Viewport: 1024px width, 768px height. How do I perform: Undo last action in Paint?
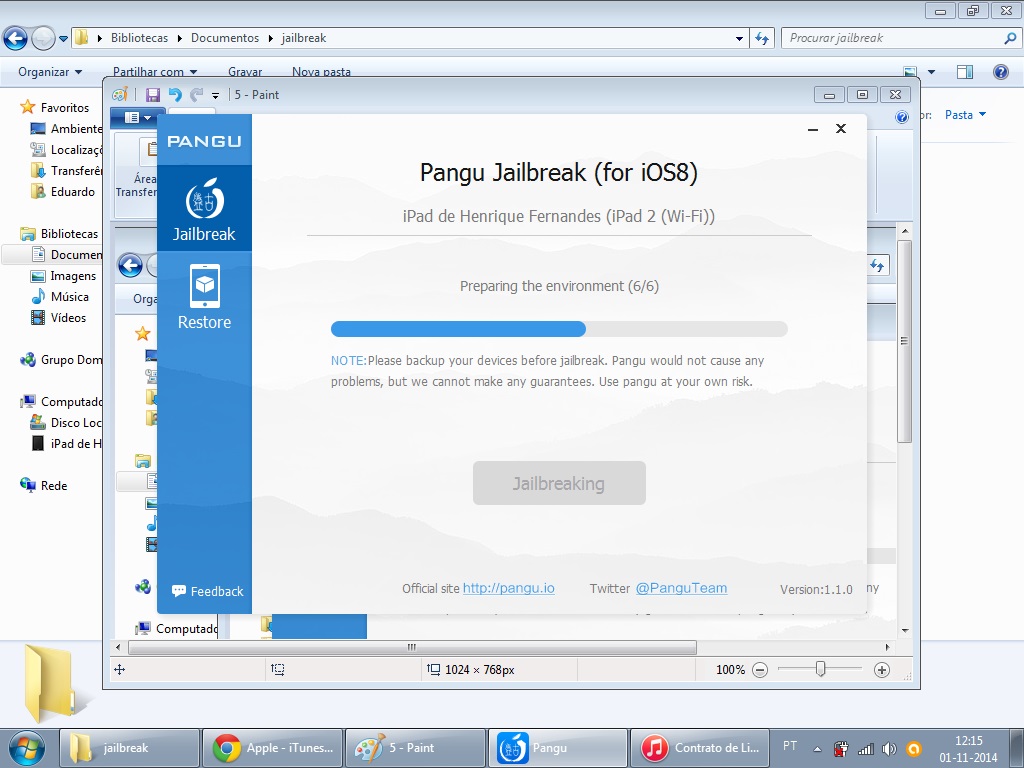point(175,95)
